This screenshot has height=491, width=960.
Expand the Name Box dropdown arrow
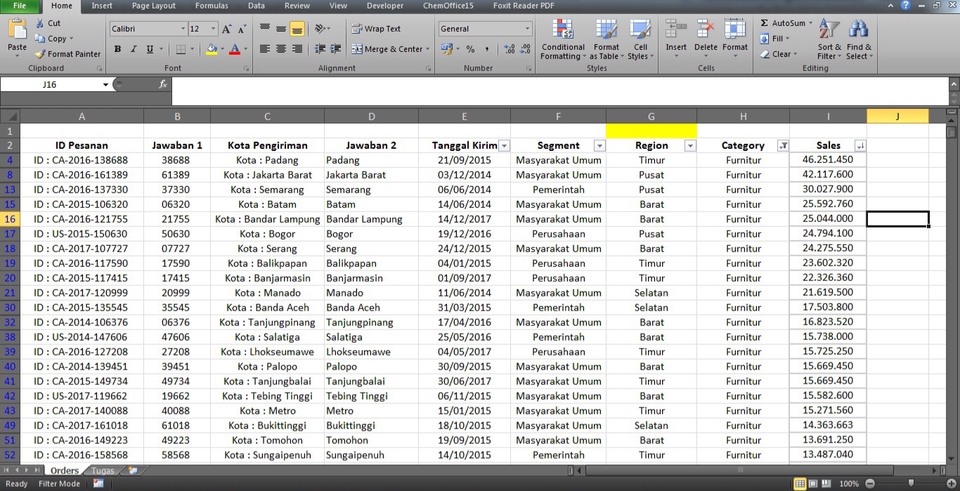(x=105, y=84)
